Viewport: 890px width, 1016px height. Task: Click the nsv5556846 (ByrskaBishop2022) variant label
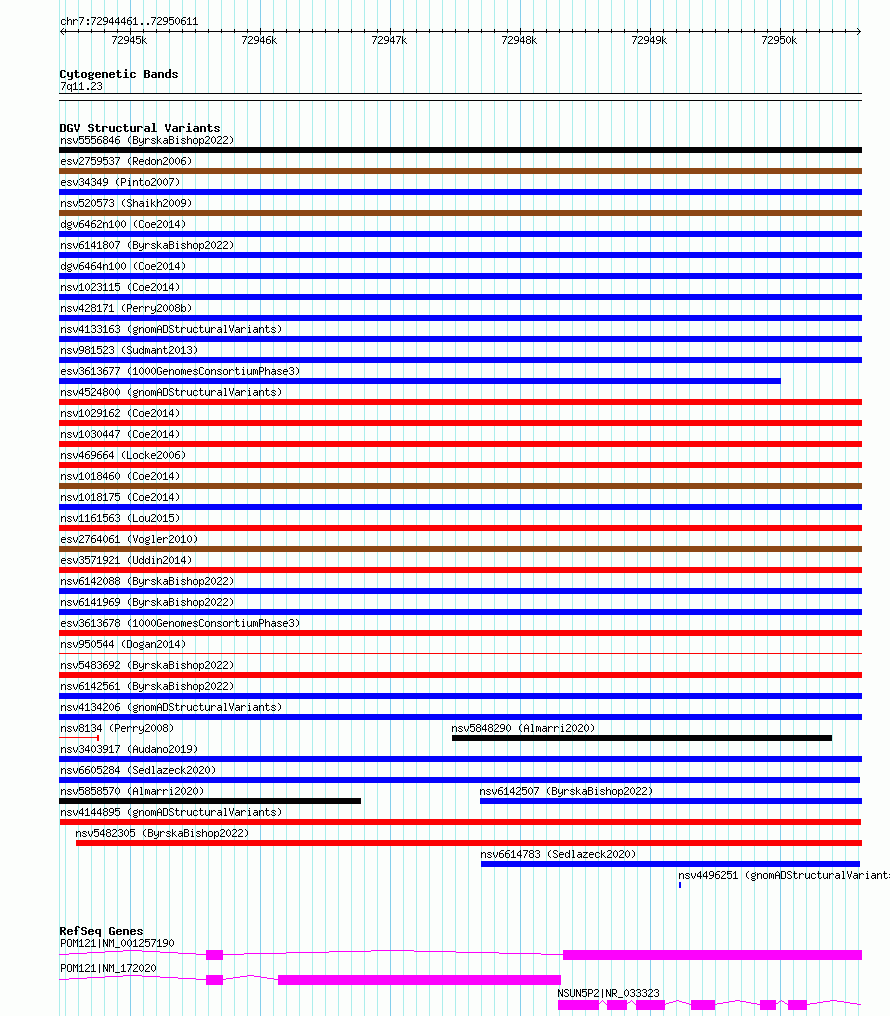tap(147, 140)
